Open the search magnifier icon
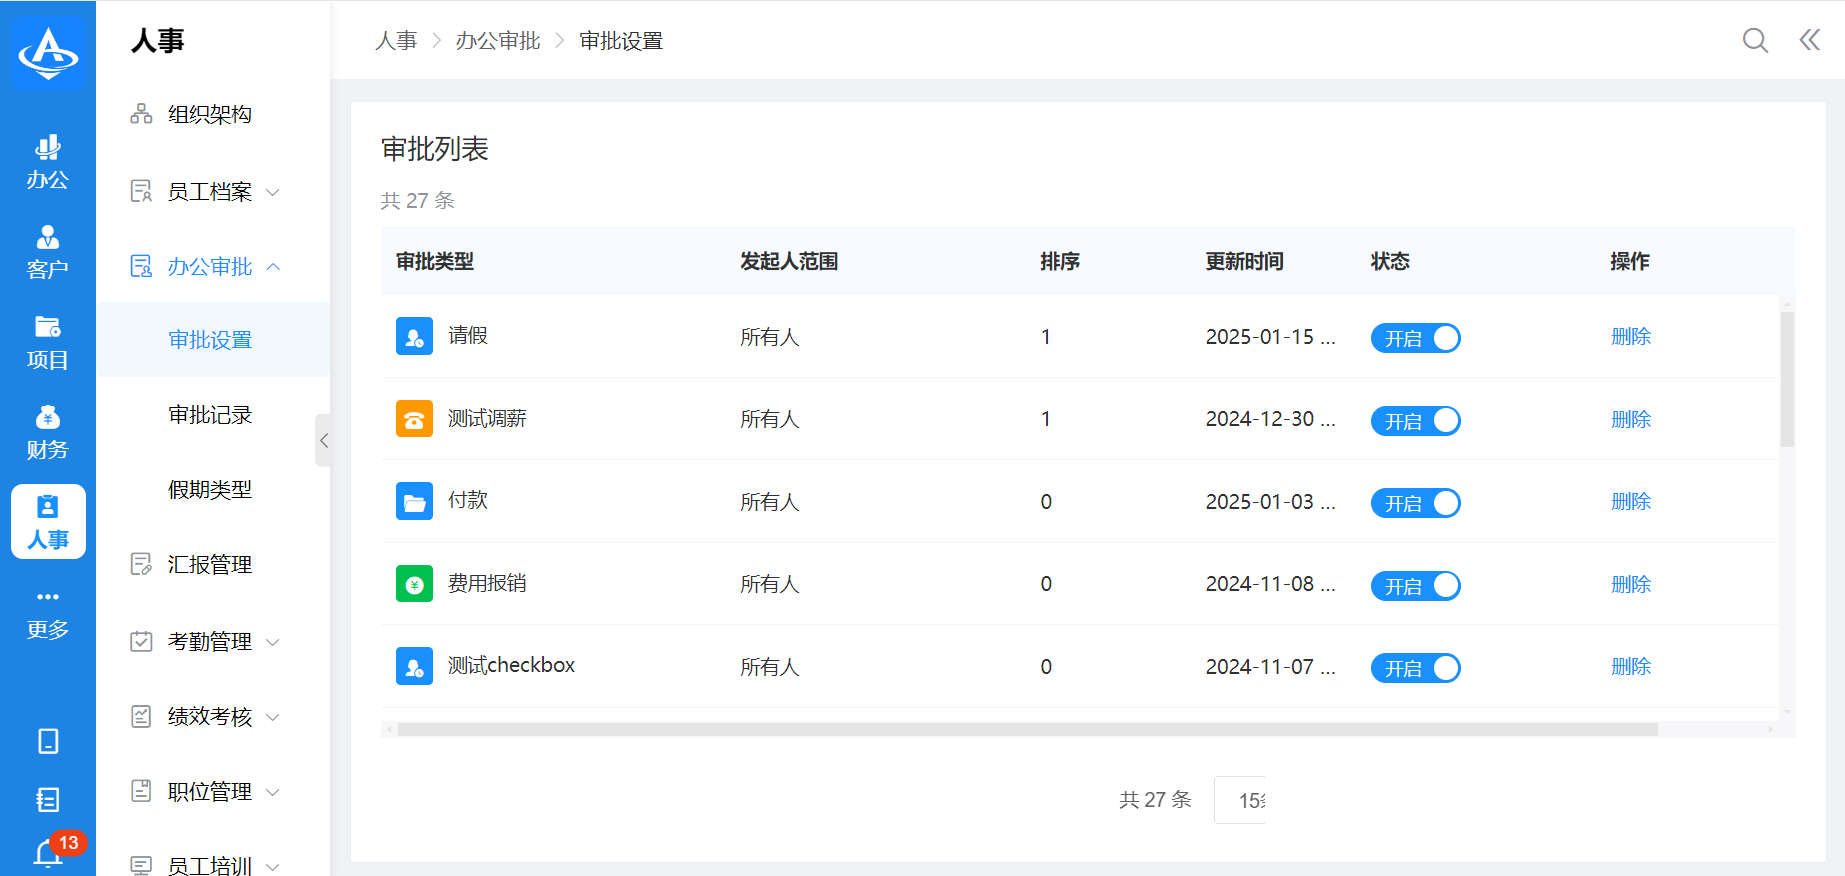1845x876 pixels. [x=1755, y=40]
